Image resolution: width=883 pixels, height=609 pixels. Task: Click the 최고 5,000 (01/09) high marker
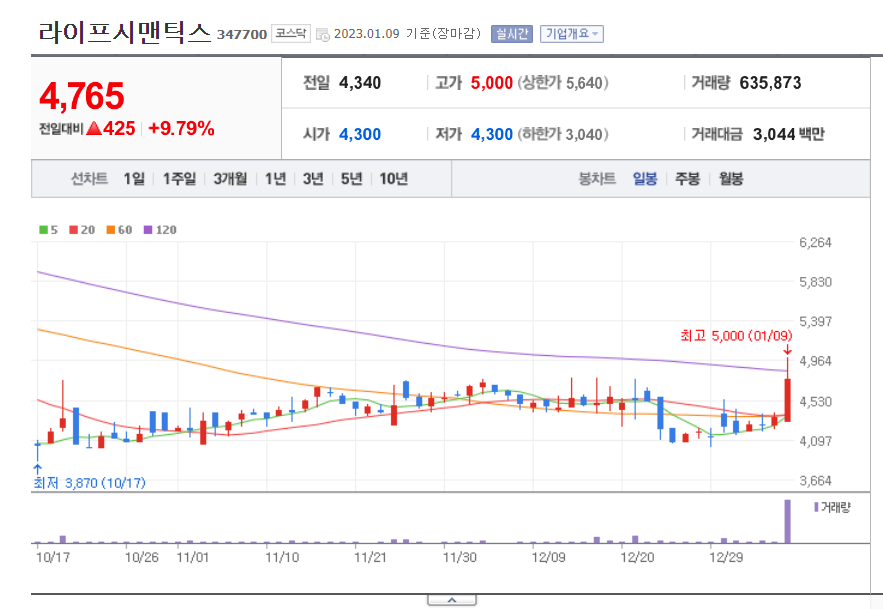click(x=736, y=336)
